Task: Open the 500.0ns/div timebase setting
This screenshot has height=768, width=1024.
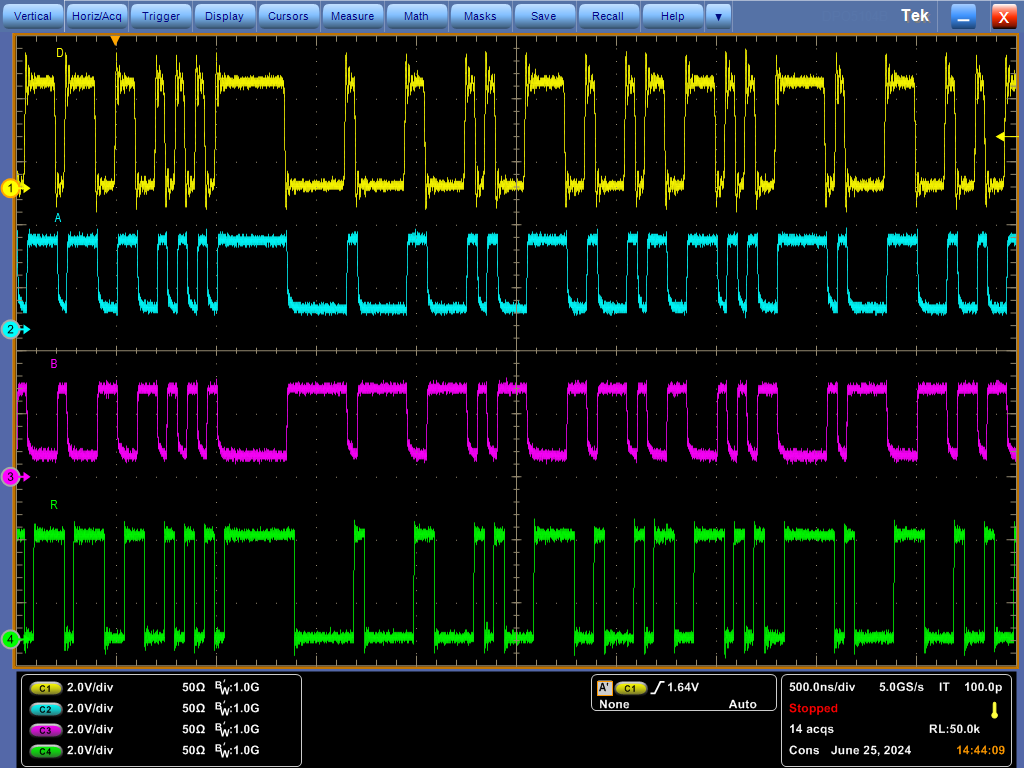Action: tap(823, 687)
